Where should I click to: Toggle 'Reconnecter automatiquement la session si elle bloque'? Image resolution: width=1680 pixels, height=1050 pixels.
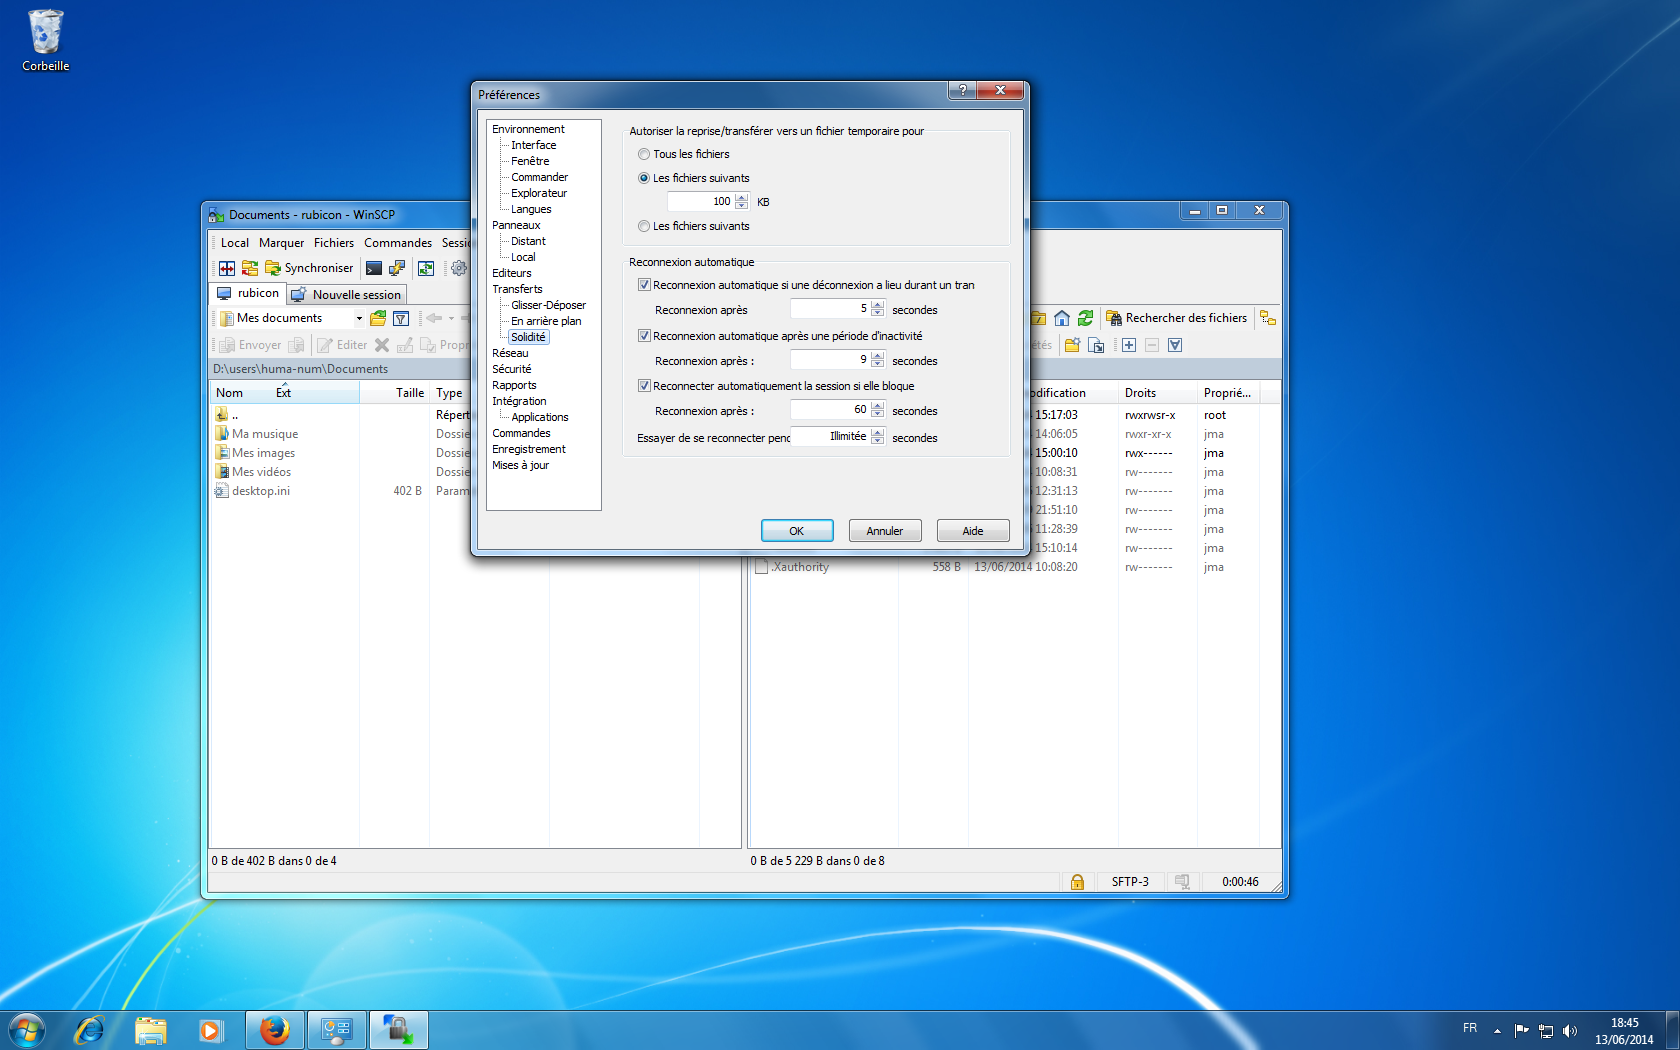point(644,386)
